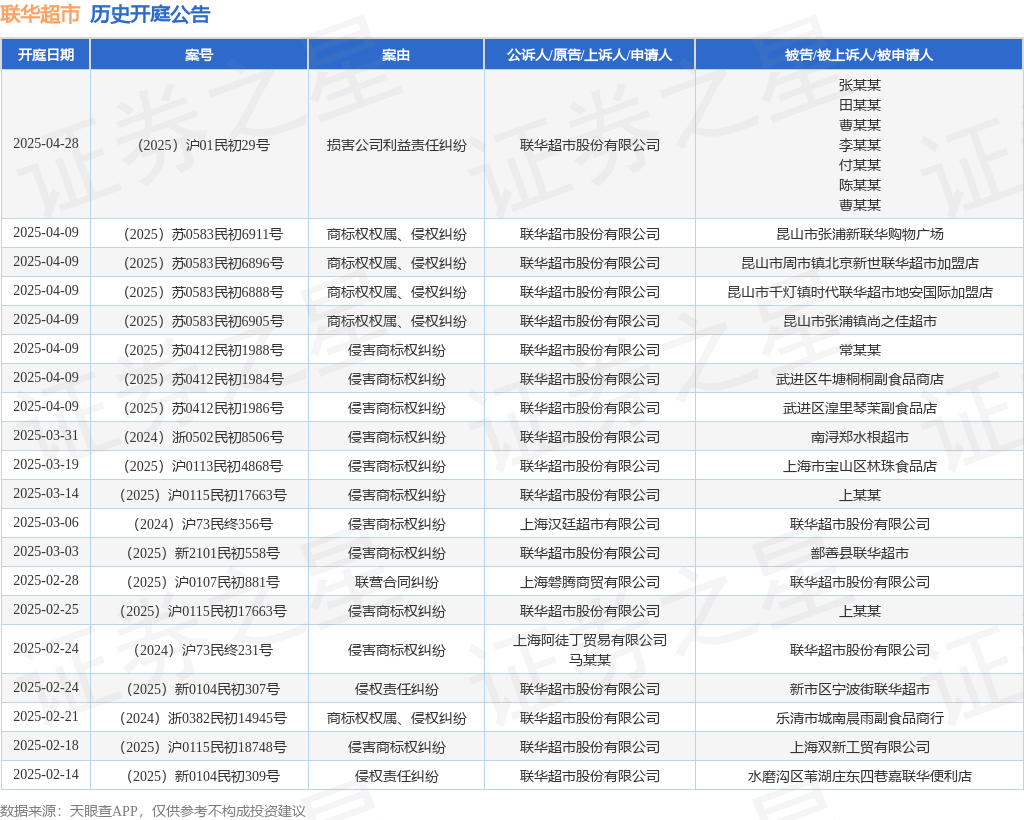This screenshot has height=820, width=1024.
Task: Click the date 2025-02-28
Action: tap(46, 580)
